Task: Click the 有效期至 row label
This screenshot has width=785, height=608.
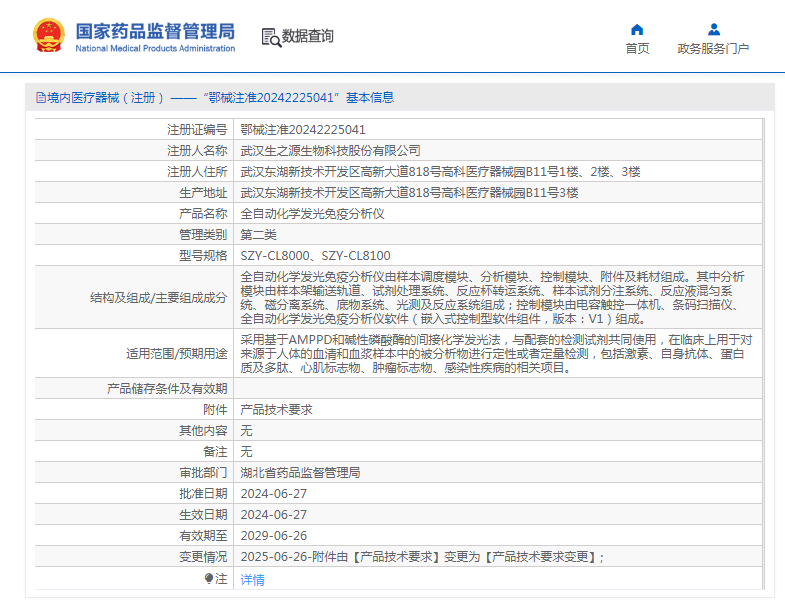Action: click(203, 536)
